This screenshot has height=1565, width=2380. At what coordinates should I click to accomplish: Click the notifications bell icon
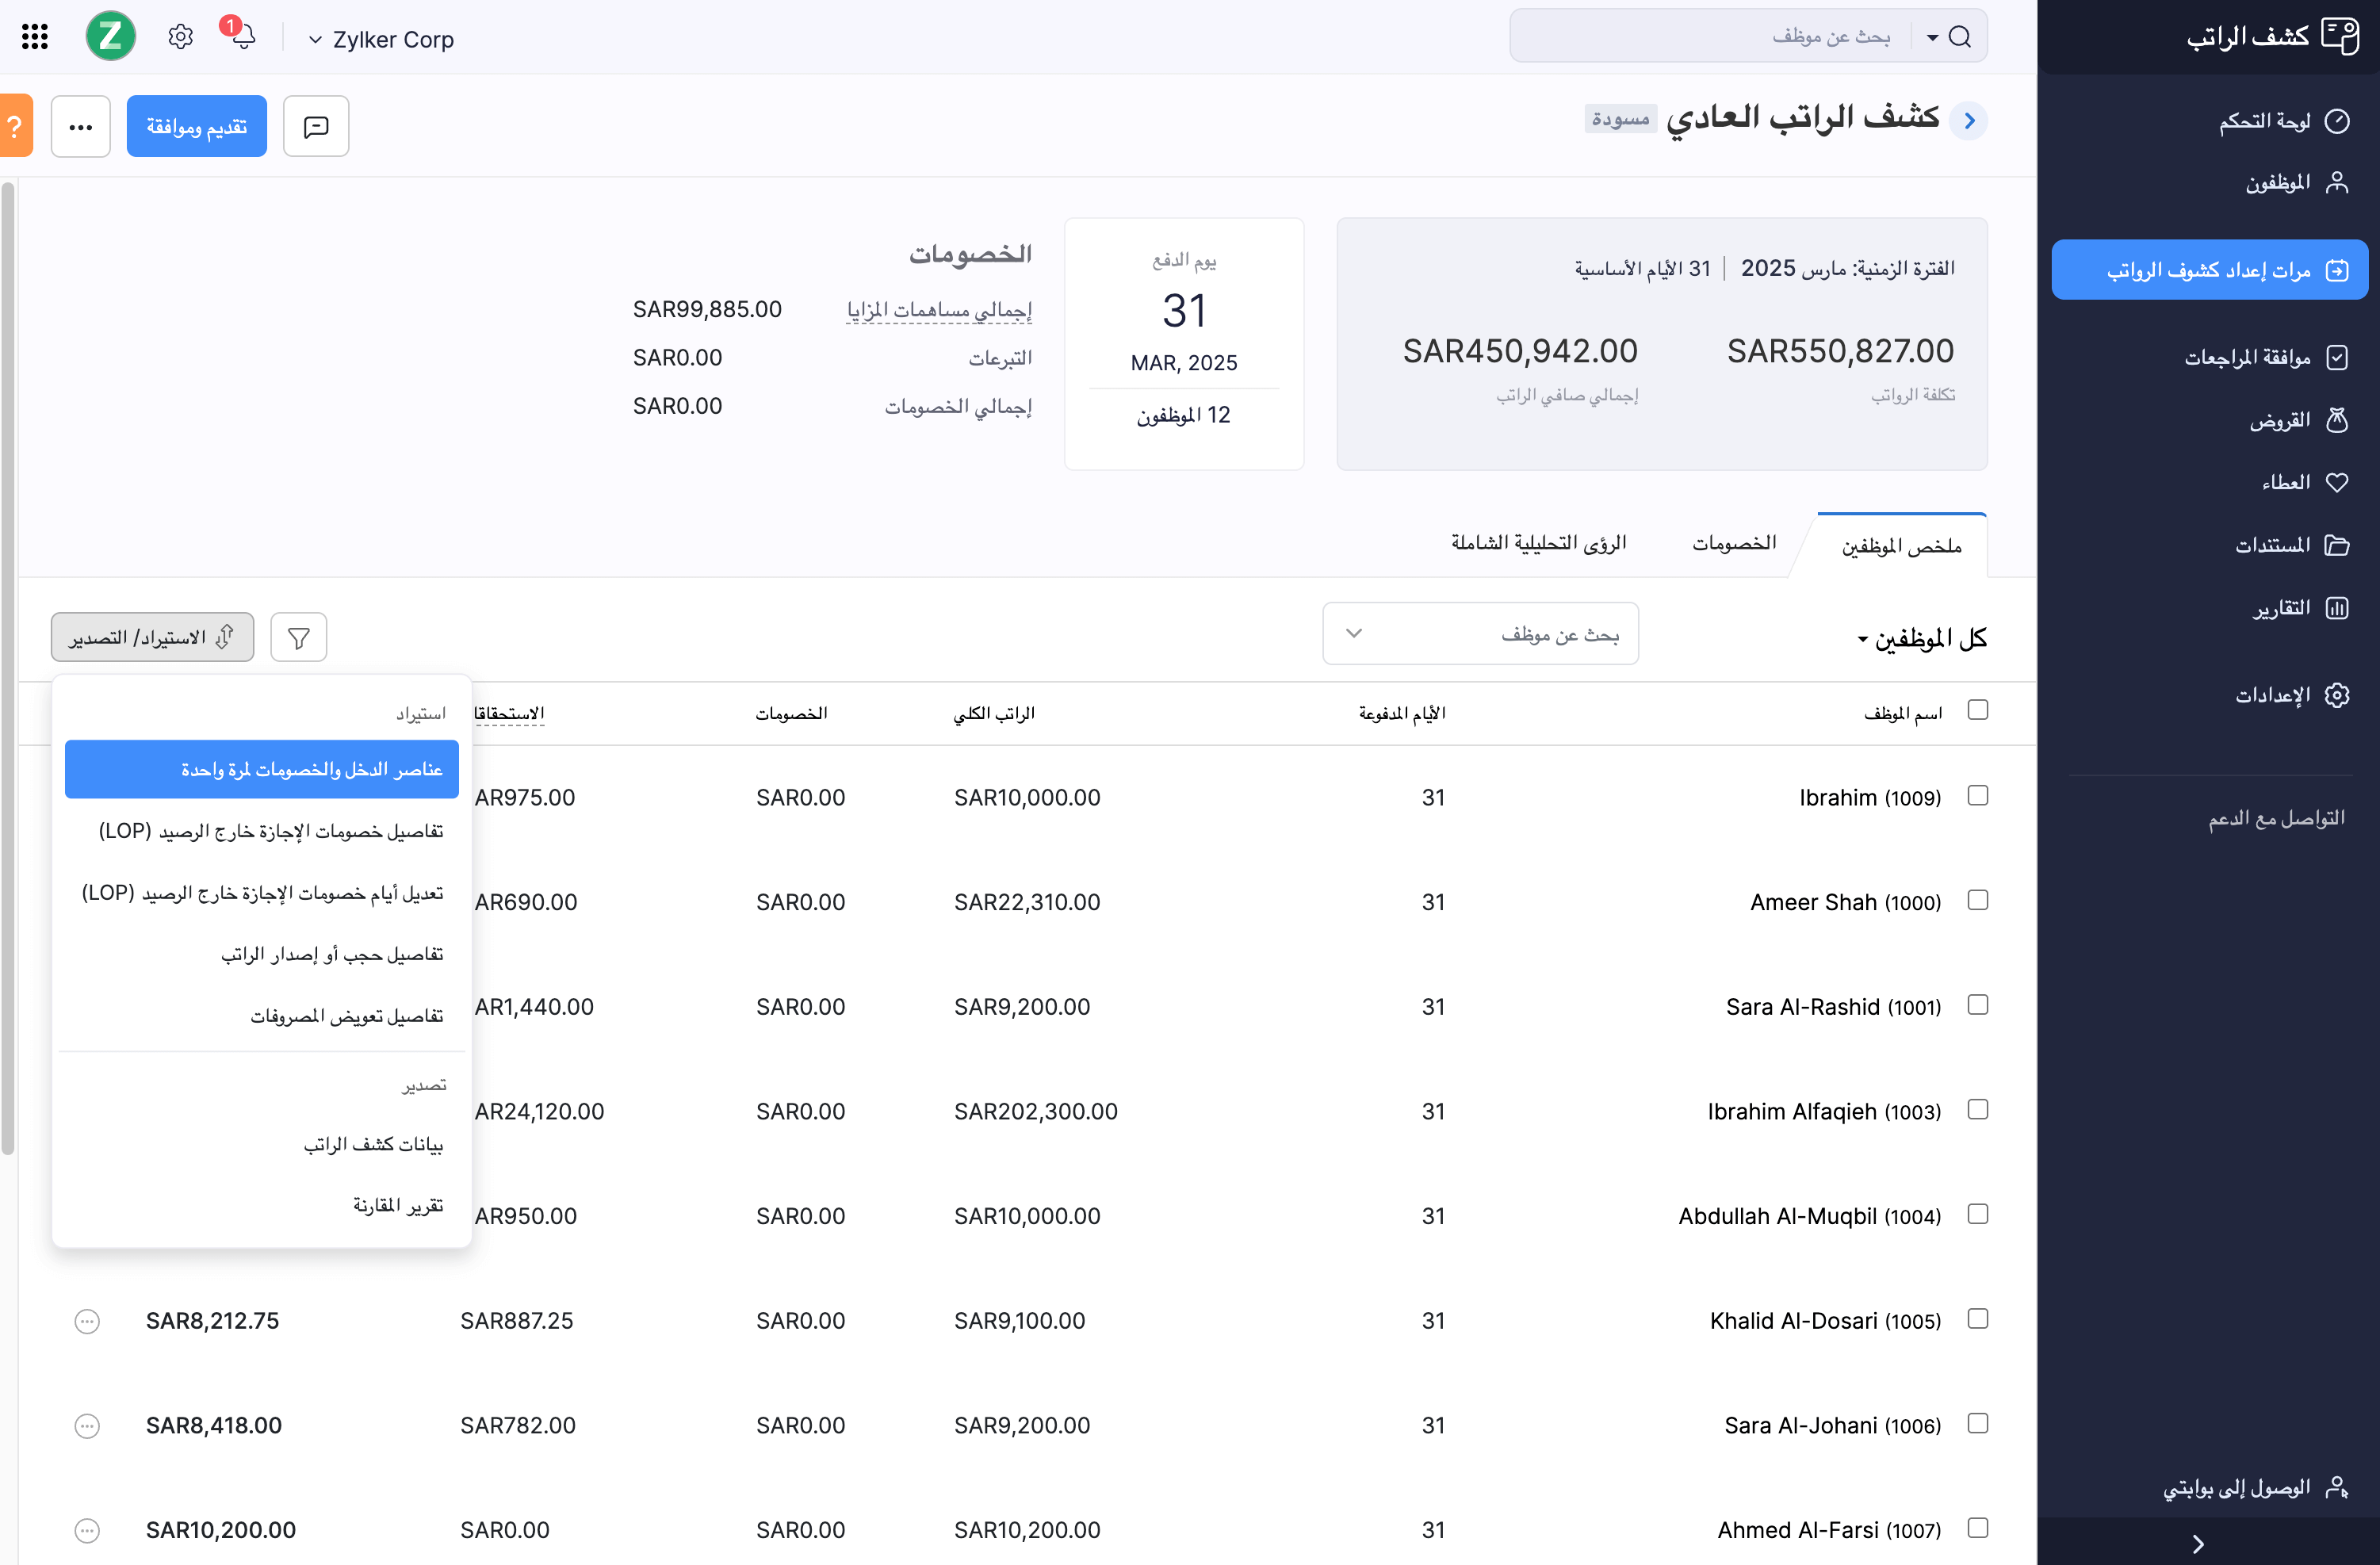(x=243, y=36)
